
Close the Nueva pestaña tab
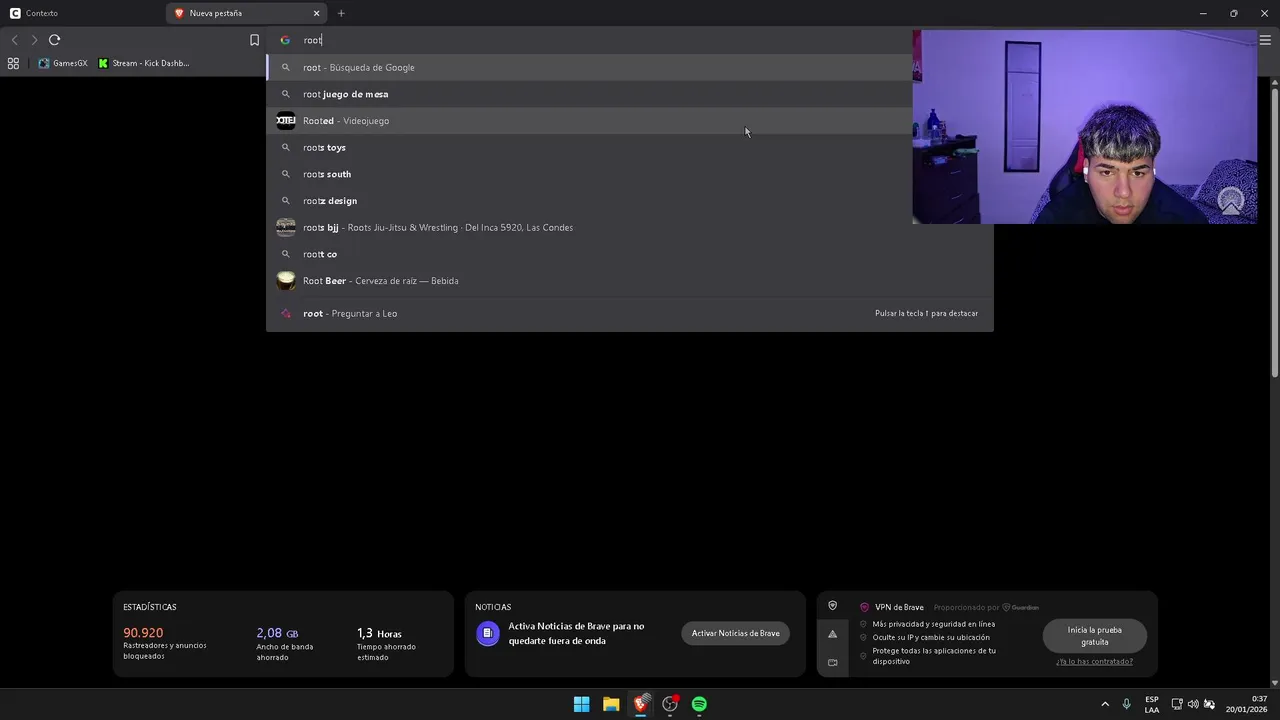tap(317, 13)
